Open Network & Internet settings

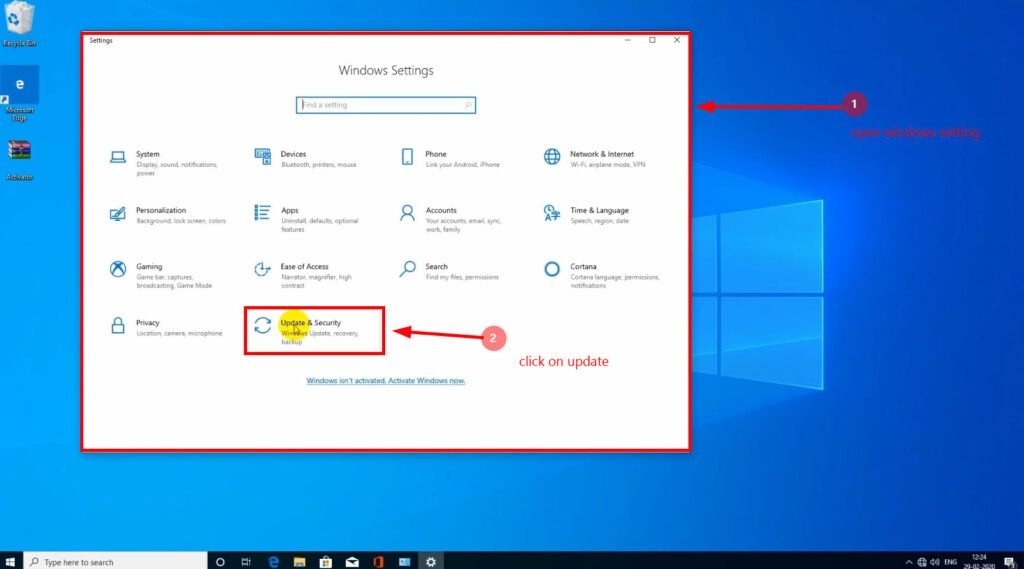595,159
